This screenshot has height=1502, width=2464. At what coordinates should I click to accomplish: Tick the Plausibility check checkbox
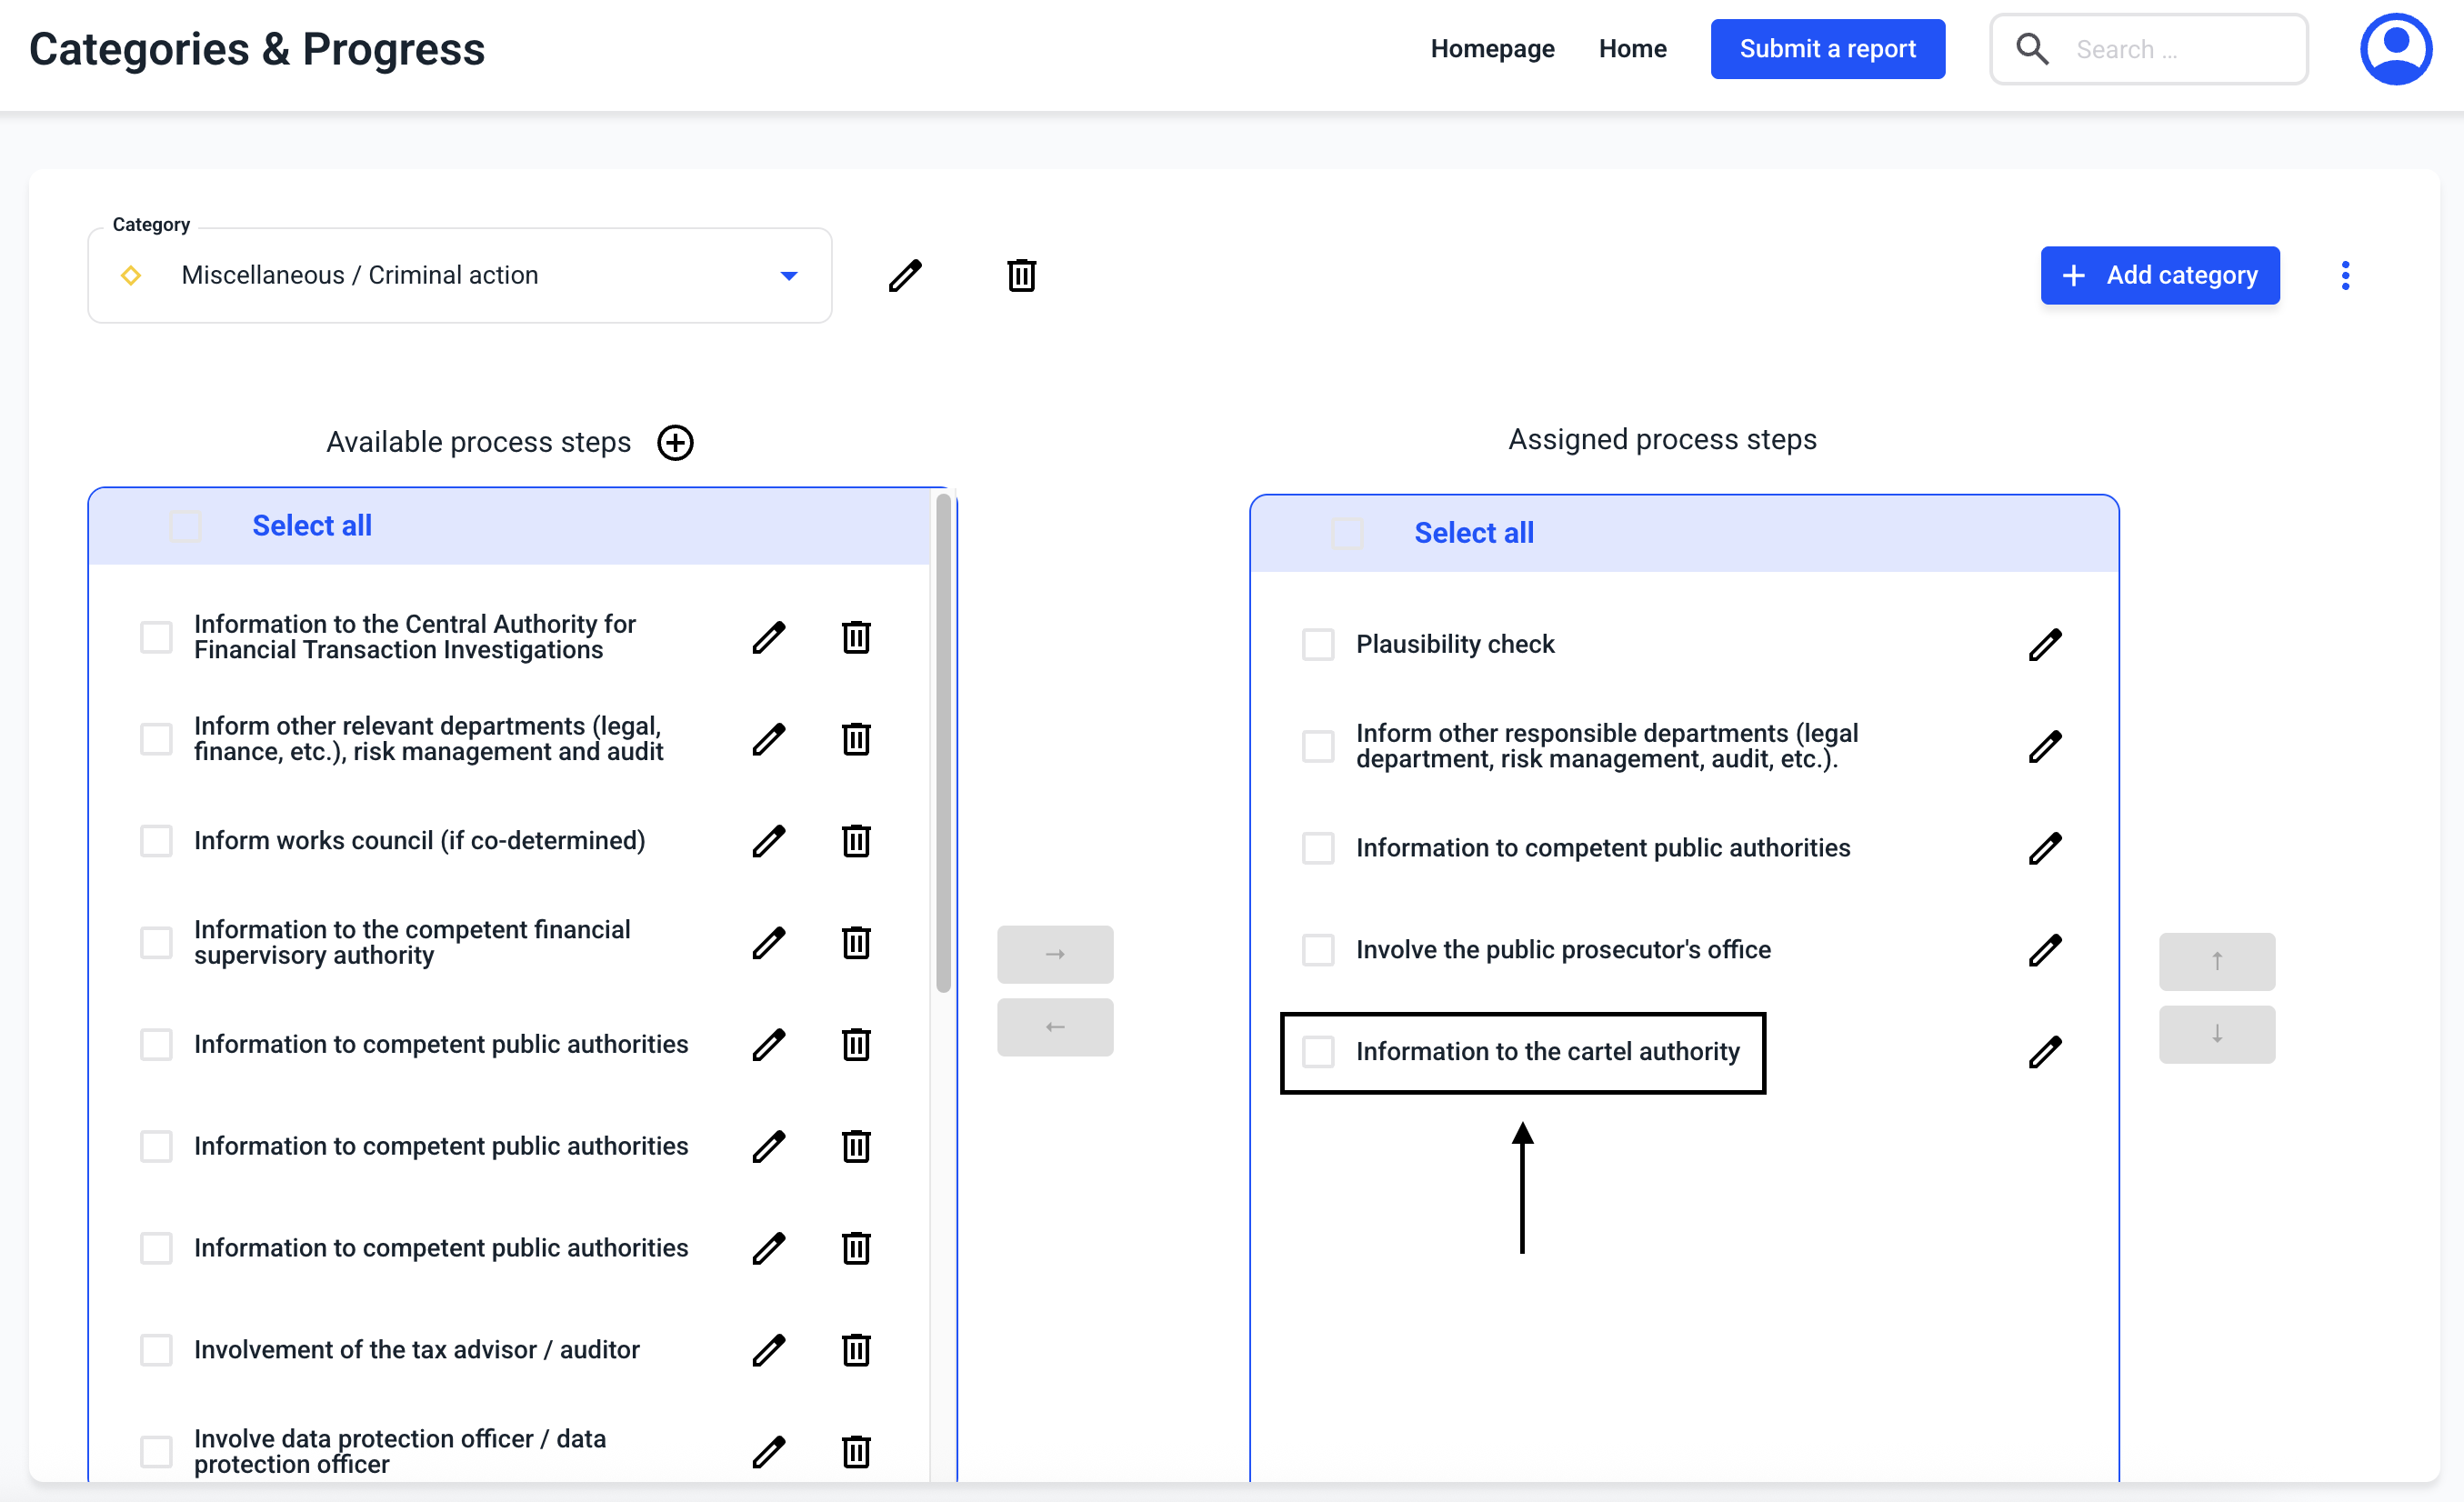point(1318,644)
